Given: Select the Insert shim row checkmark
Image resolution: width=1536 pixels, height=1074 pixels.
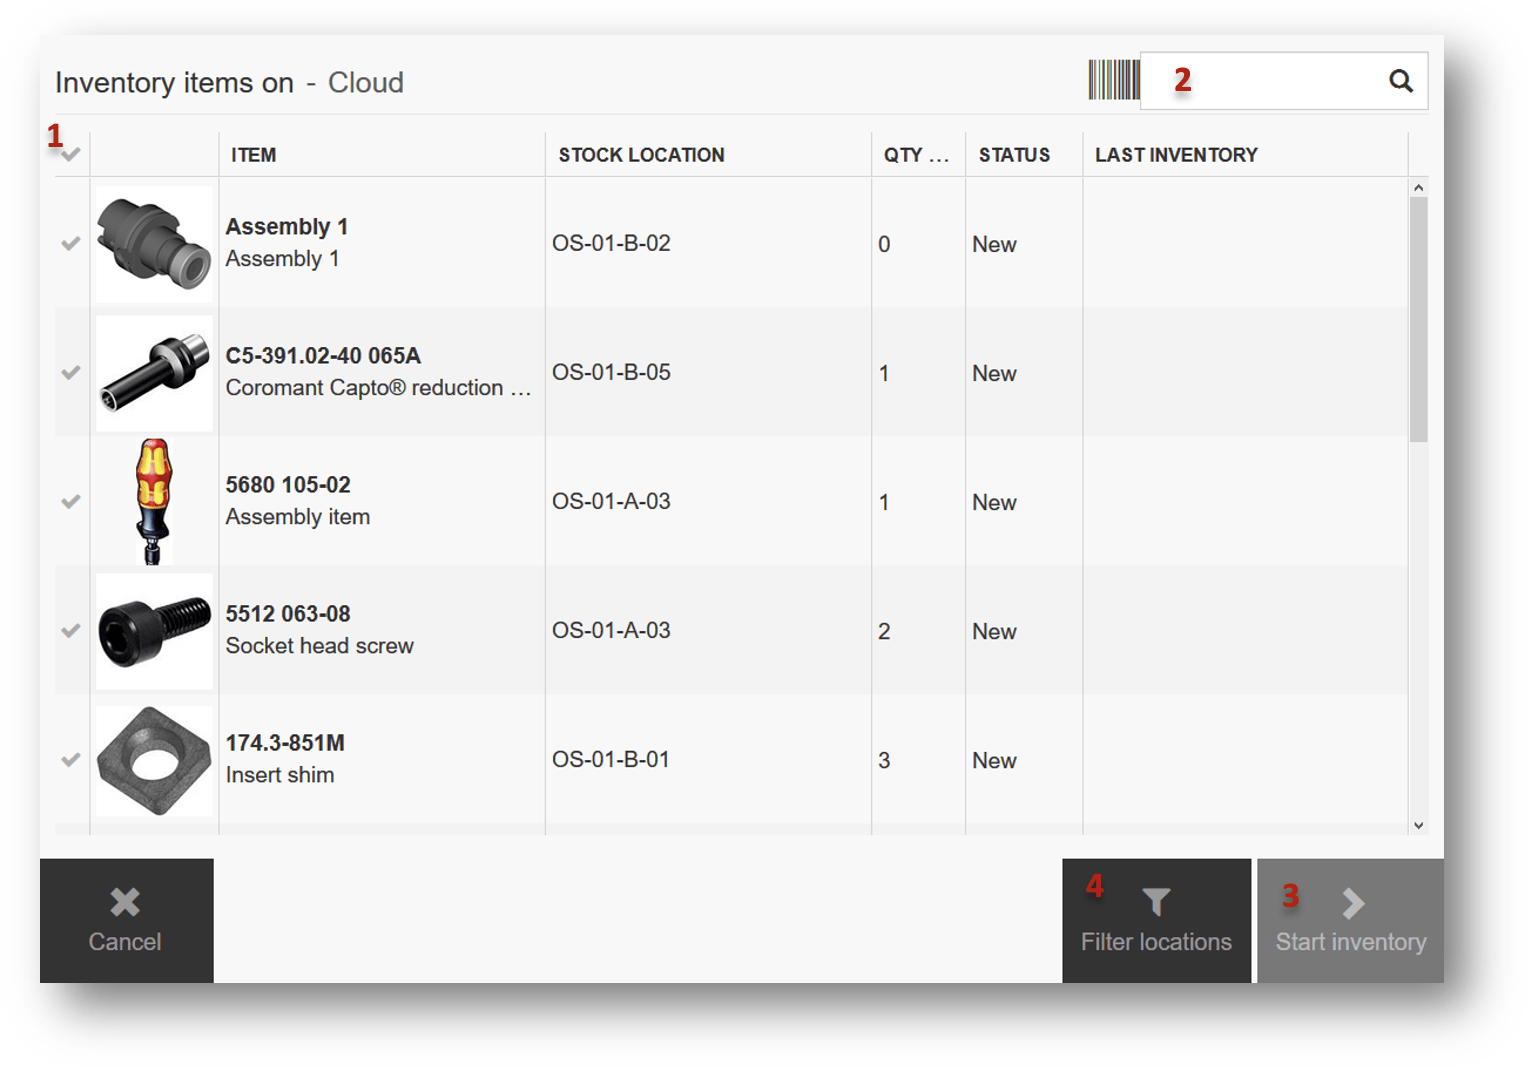Looking at the screenshot, I should point(71,759).
